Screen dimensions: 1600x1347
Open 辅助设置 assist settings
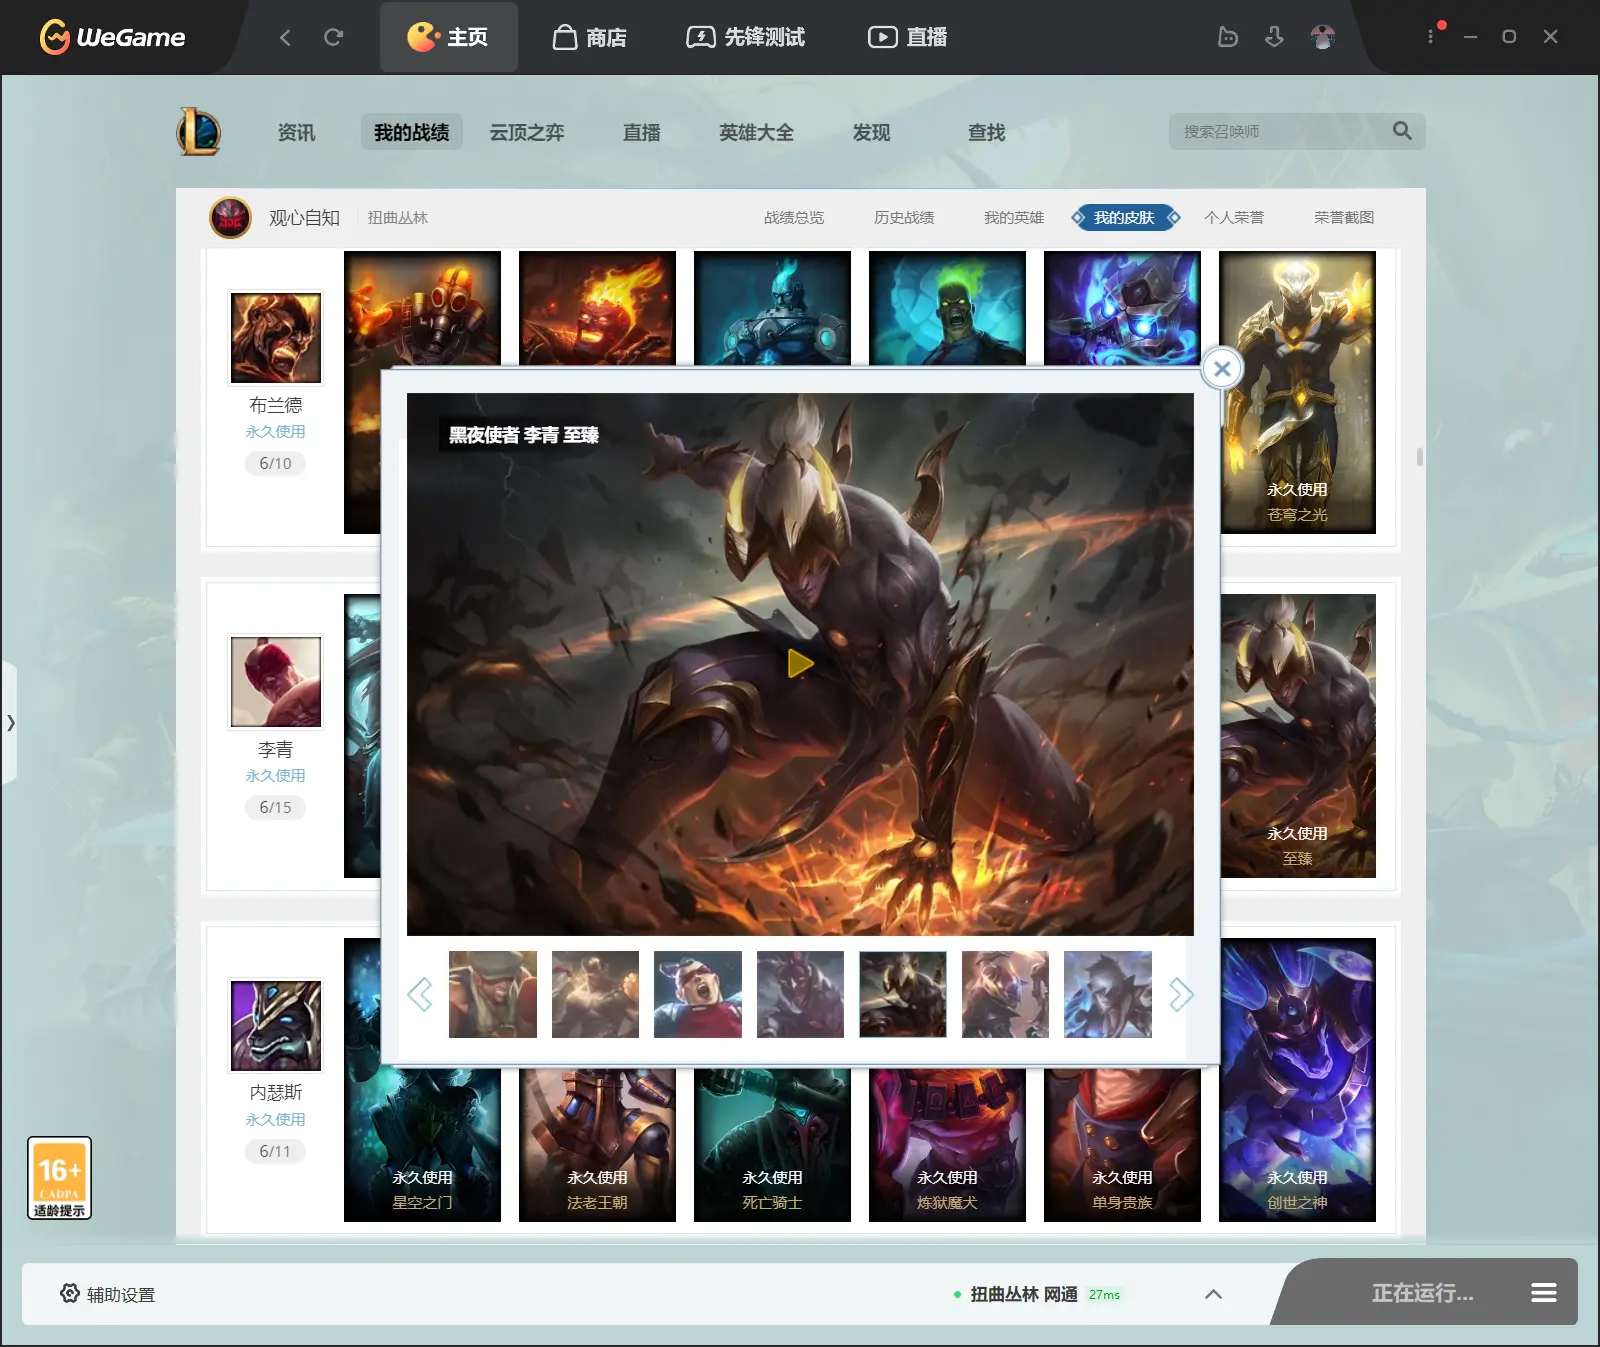(x=108, y=1294)
